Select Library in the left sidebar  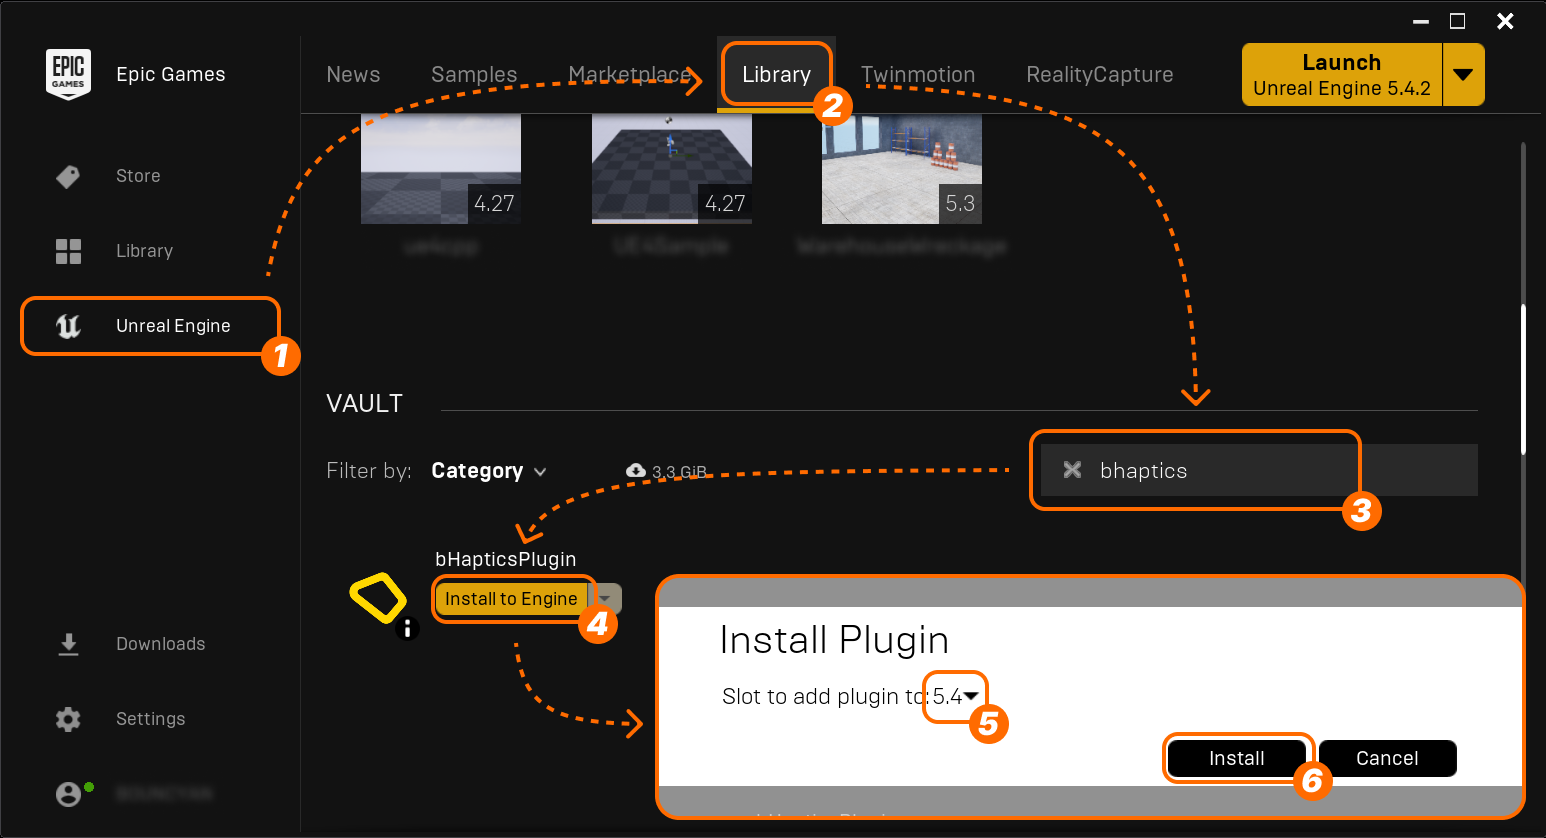click(x=144, y=251)
